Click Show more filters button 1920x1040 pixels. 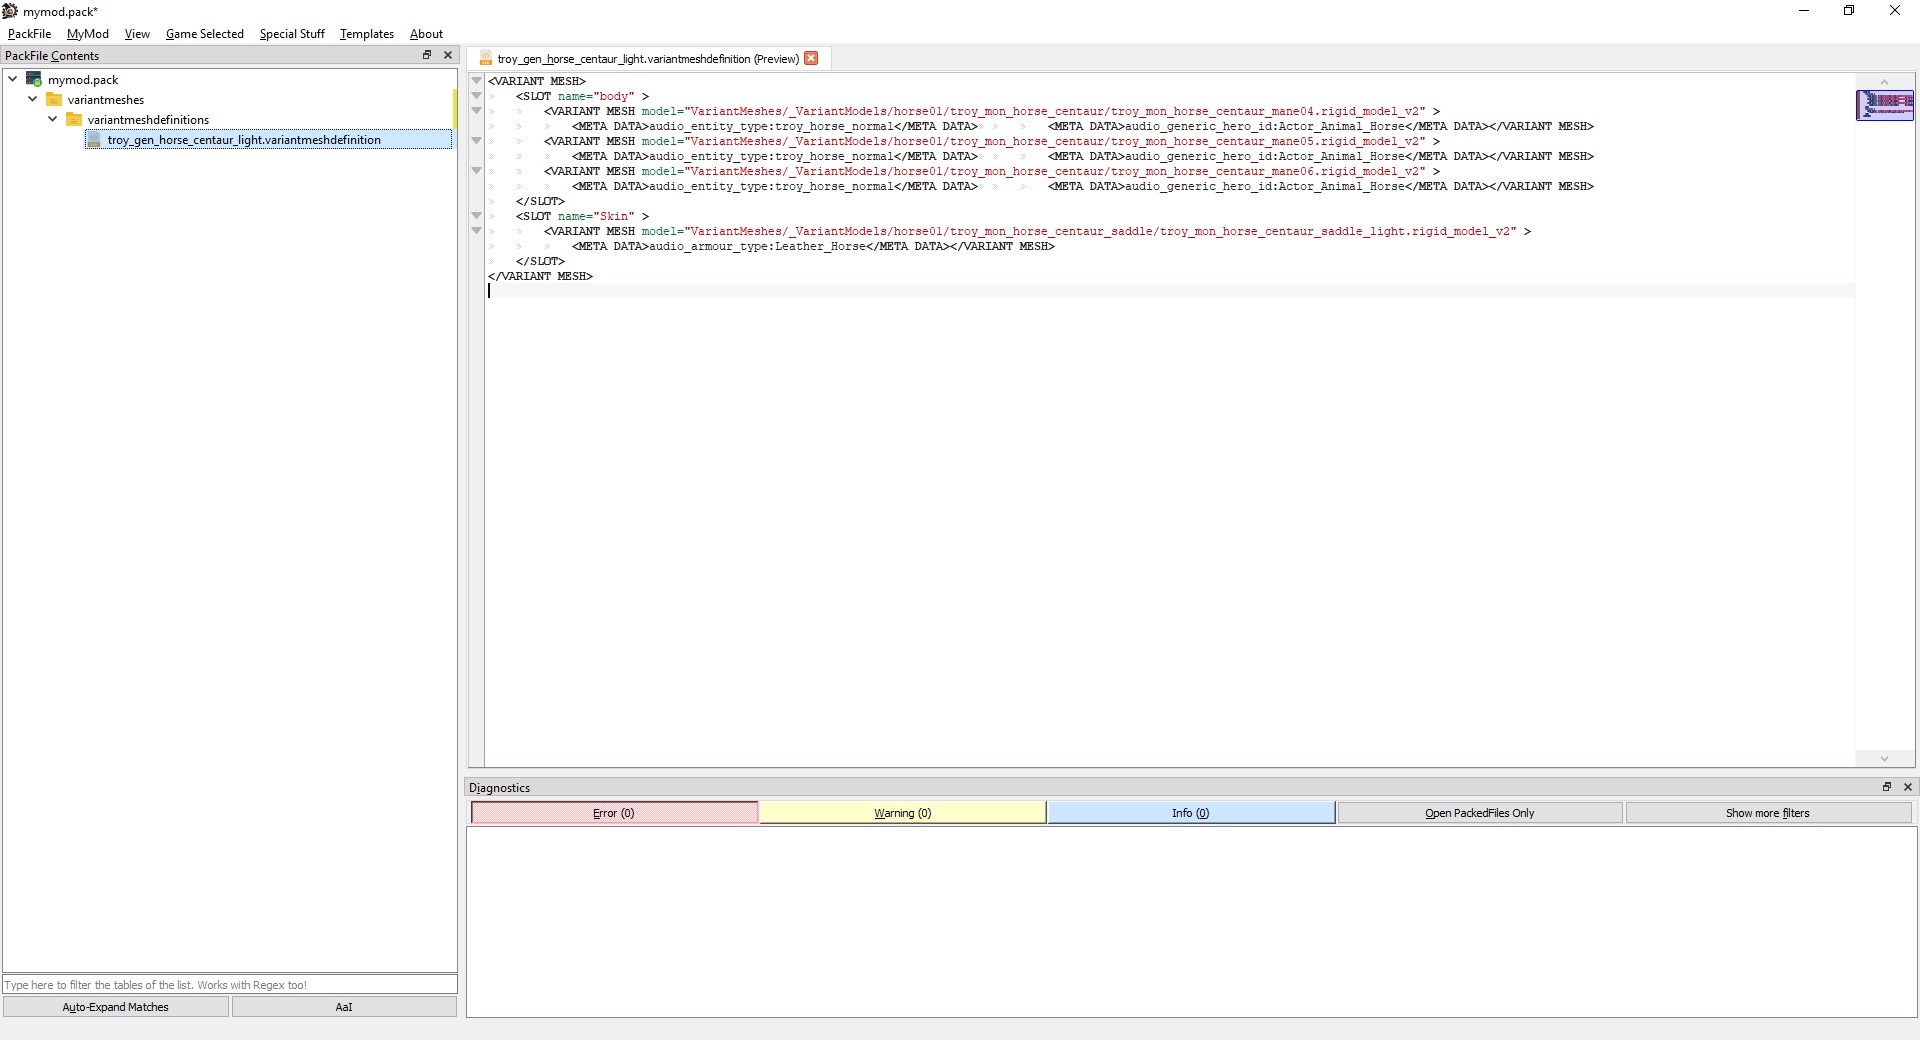(x=1768, y=813)
